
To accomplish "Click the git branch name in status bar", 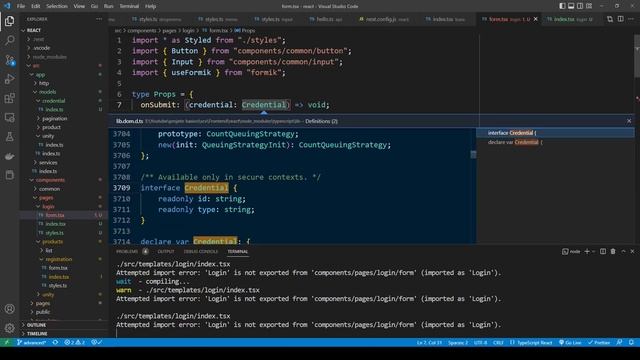I will [31, 342].
